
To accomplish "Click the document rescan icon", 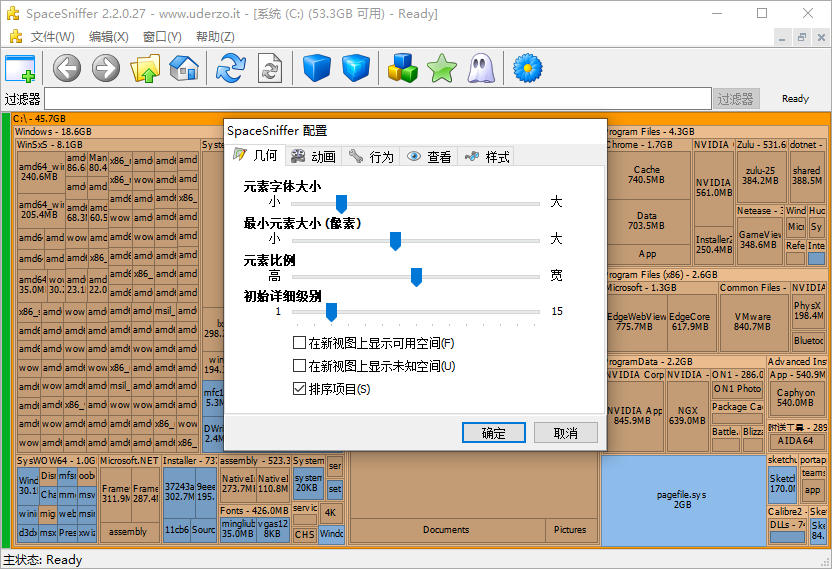I will (x=270, y=68).
